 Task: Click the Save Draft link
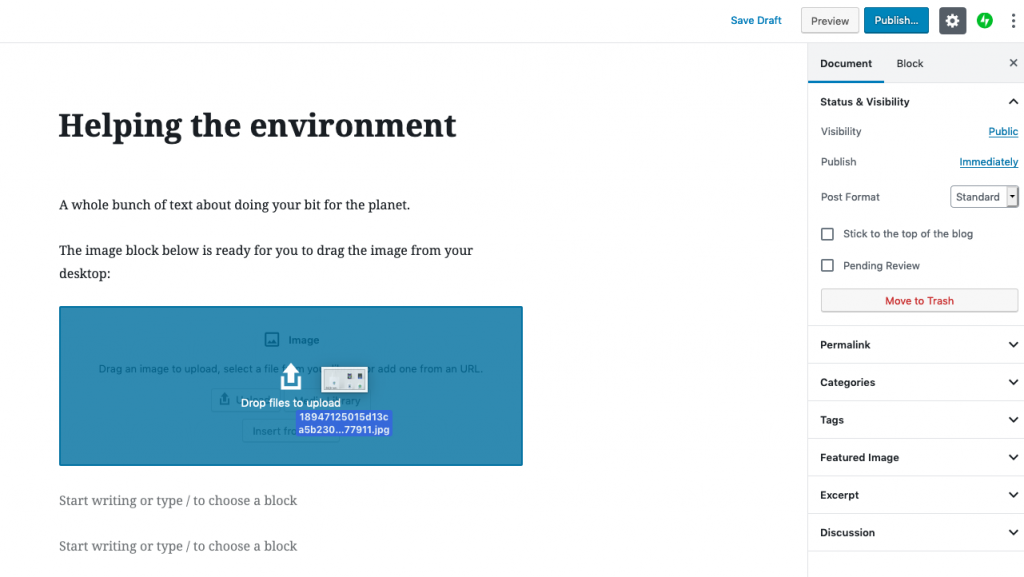756,21
